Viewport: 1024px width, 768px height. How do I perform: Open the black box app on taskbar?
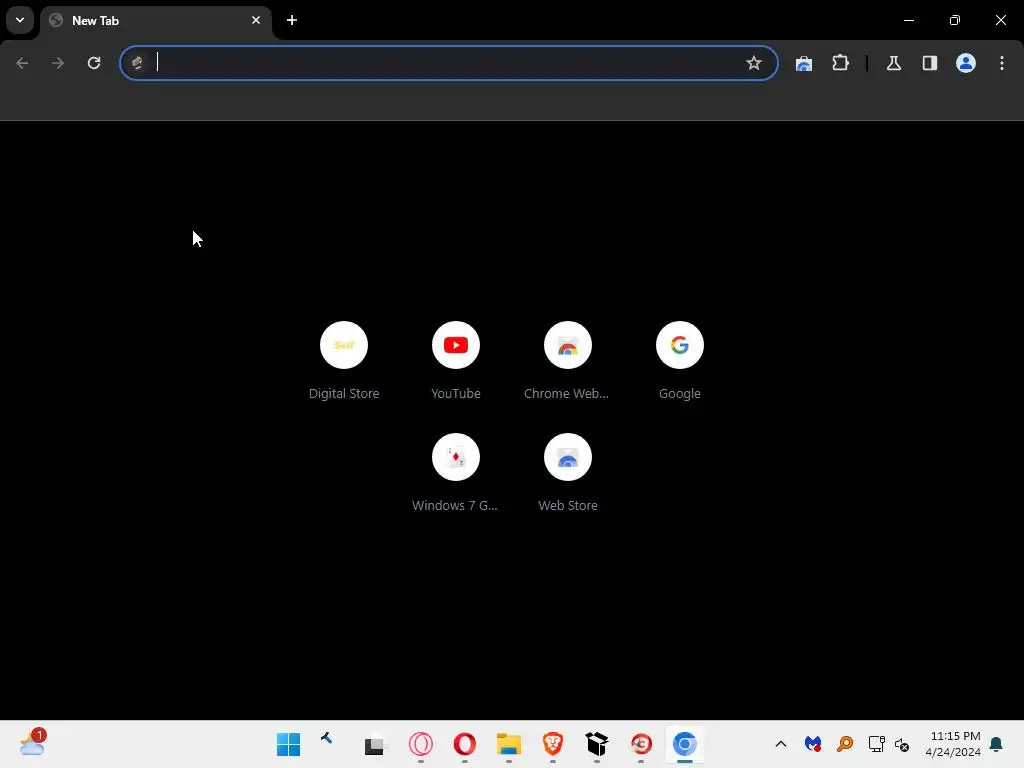click(597, 744)
